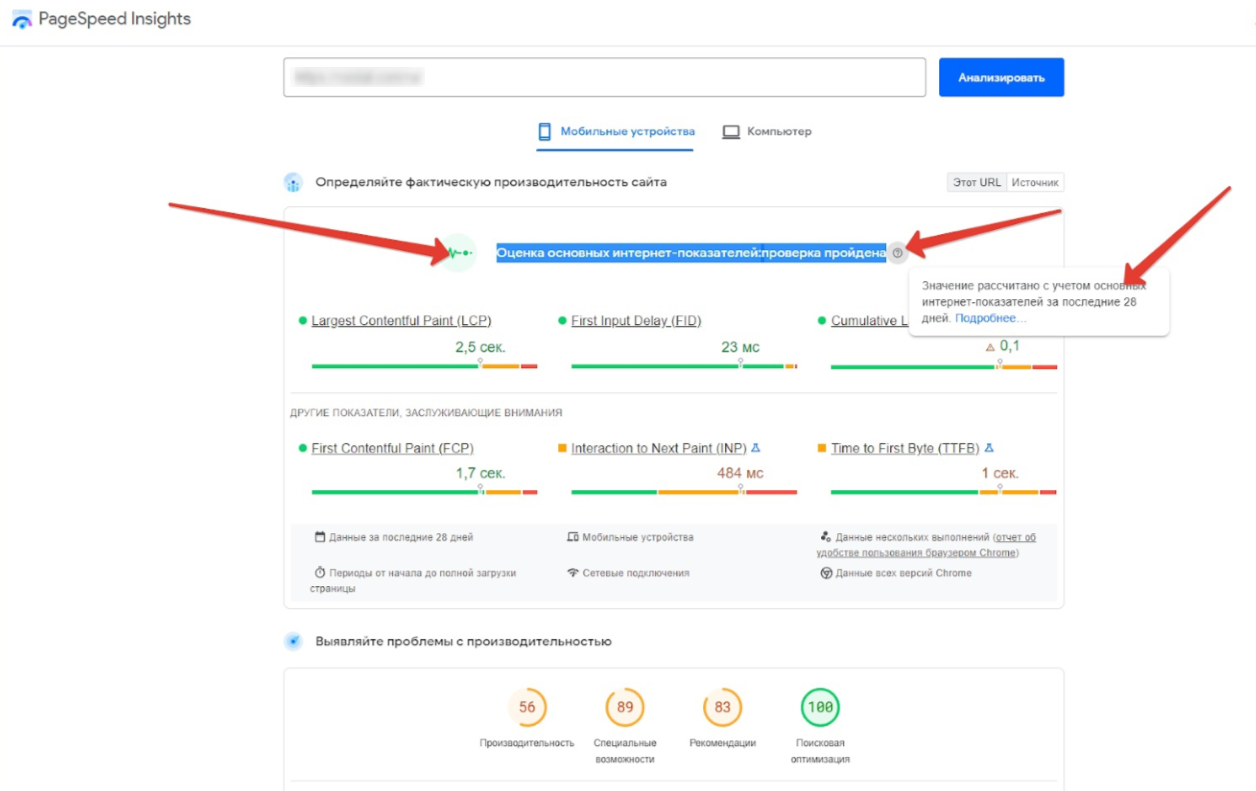Click the experimental flask icon beside INP
Image resolution: width=1256 pixels, height=791 pixels.
tap(756, 448)
